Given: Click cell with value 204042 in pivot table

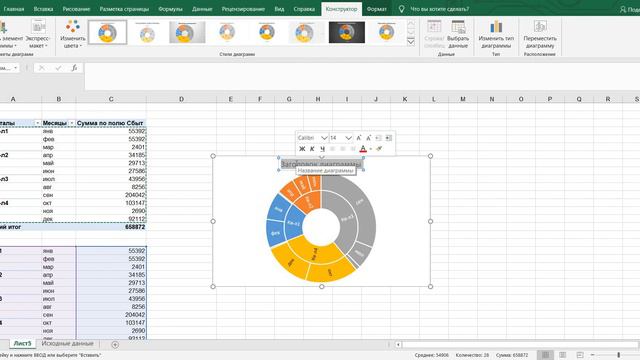Looking at the screenshot, I should [111, 195].
